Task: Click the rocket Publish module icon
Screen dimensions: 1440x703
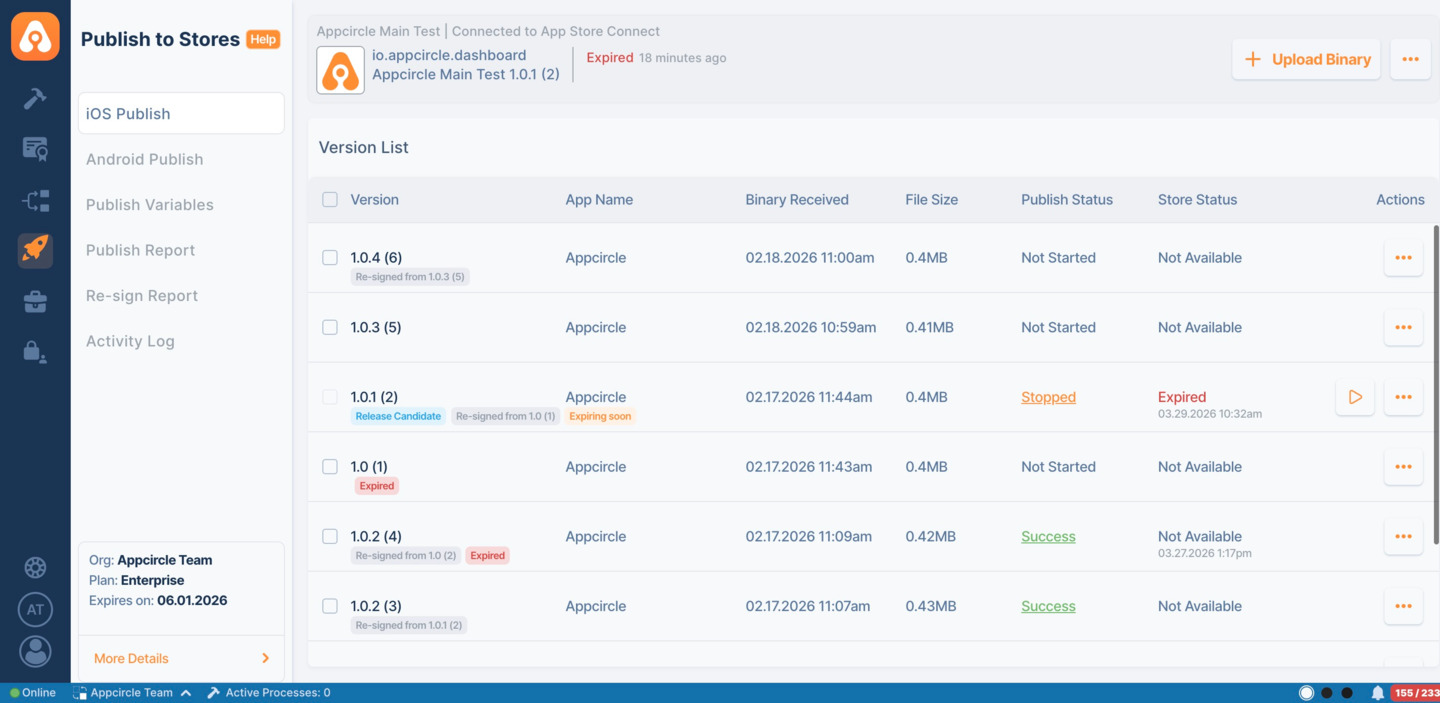Action: tap(35, 249)
